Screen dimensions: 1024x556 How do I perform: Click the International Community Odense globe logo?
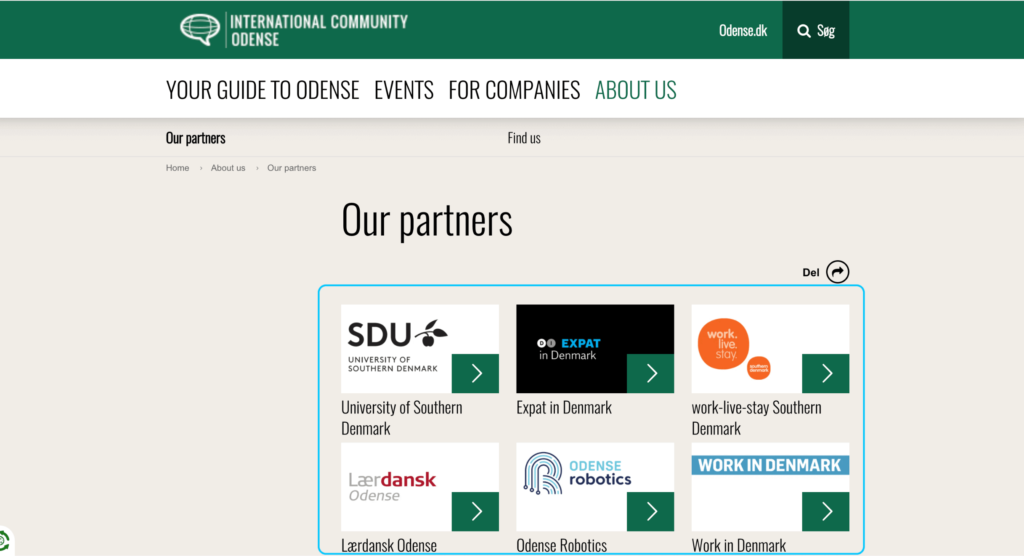[200, 29]
